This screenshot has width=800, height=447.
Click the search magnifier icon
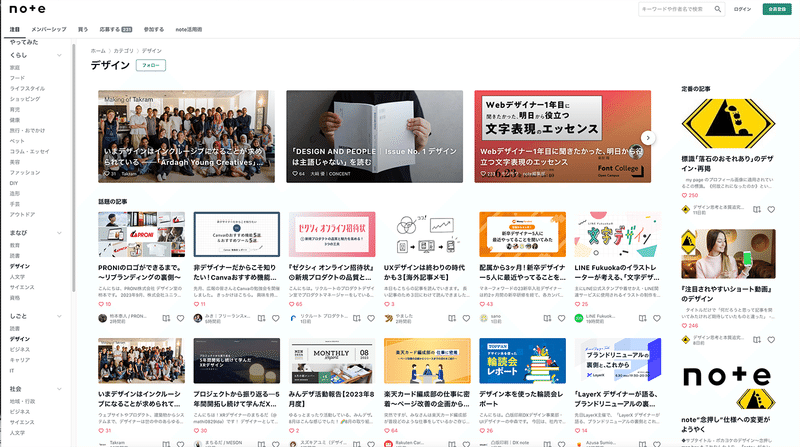click(x=717, y=9)
